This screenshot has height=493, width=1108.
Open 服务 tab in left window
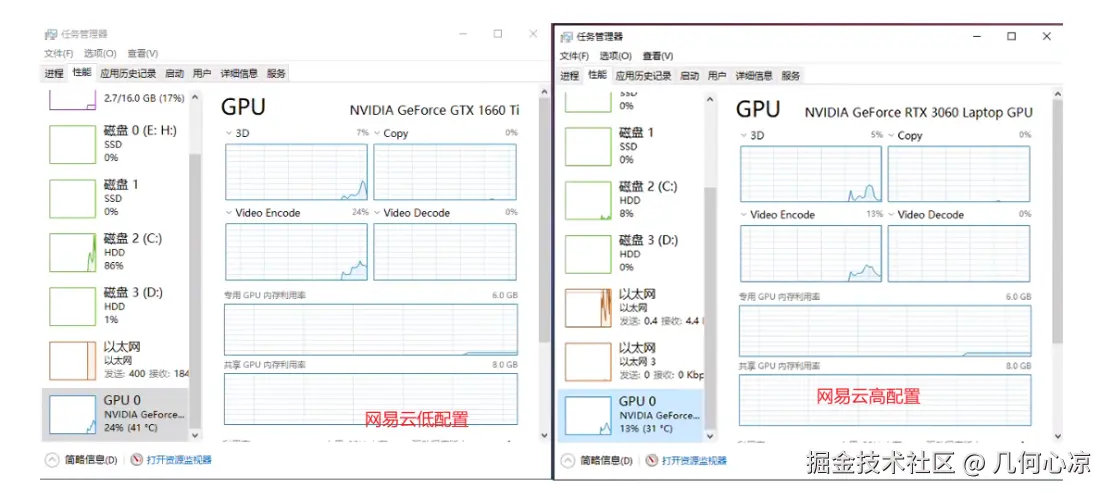click(276, 73)
